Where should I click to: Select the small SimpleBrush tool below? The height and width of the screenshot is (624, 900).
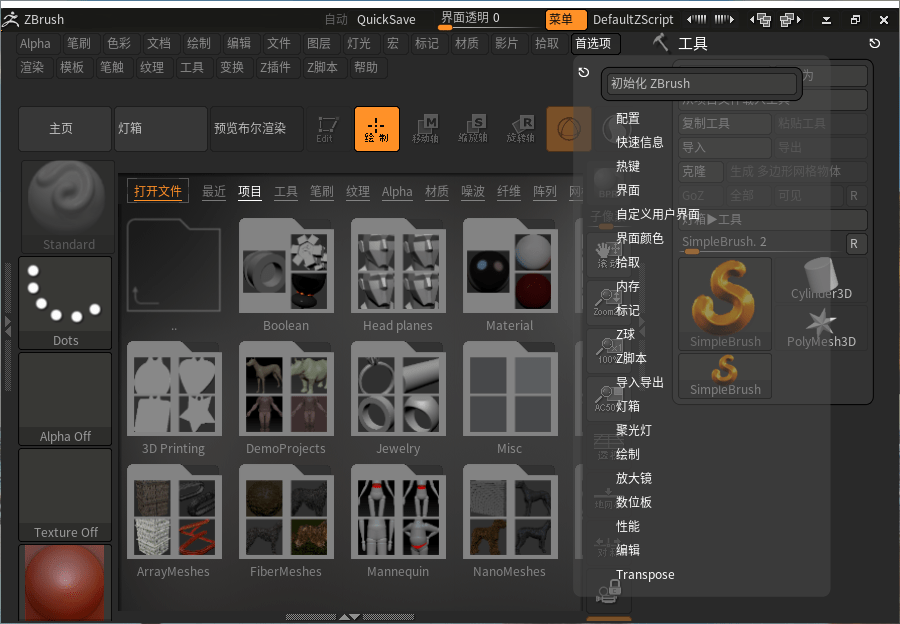pyautogui.click(x=725, y=375)
